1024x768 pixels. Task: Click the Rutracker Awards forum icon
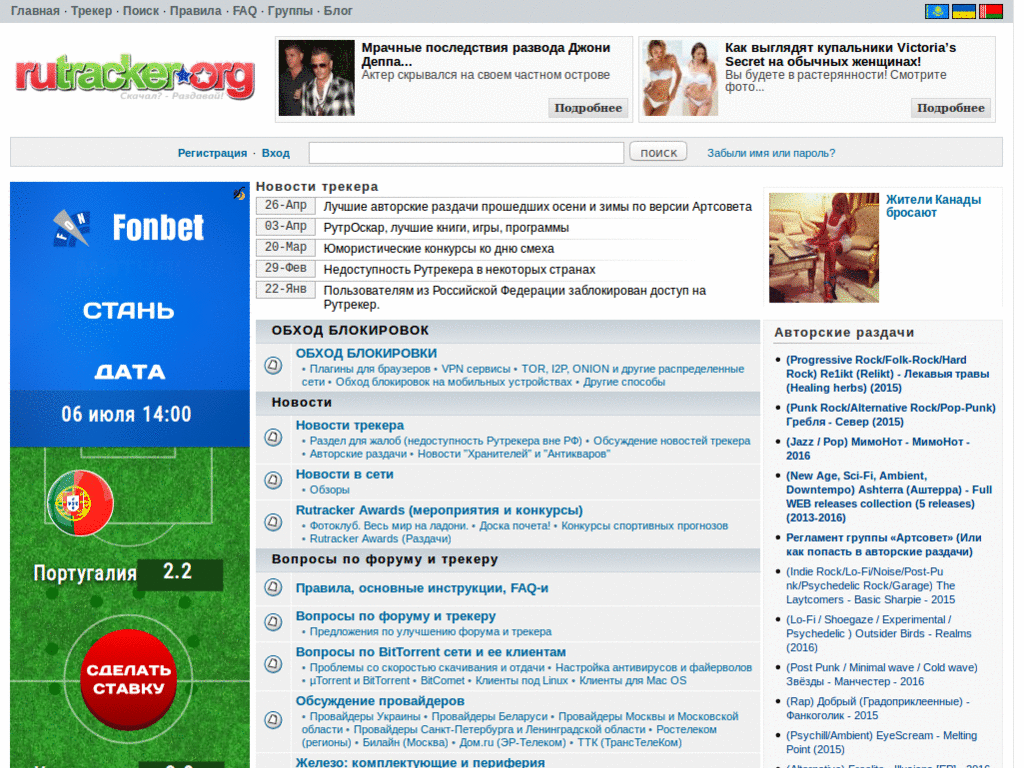tap(272, 520)
